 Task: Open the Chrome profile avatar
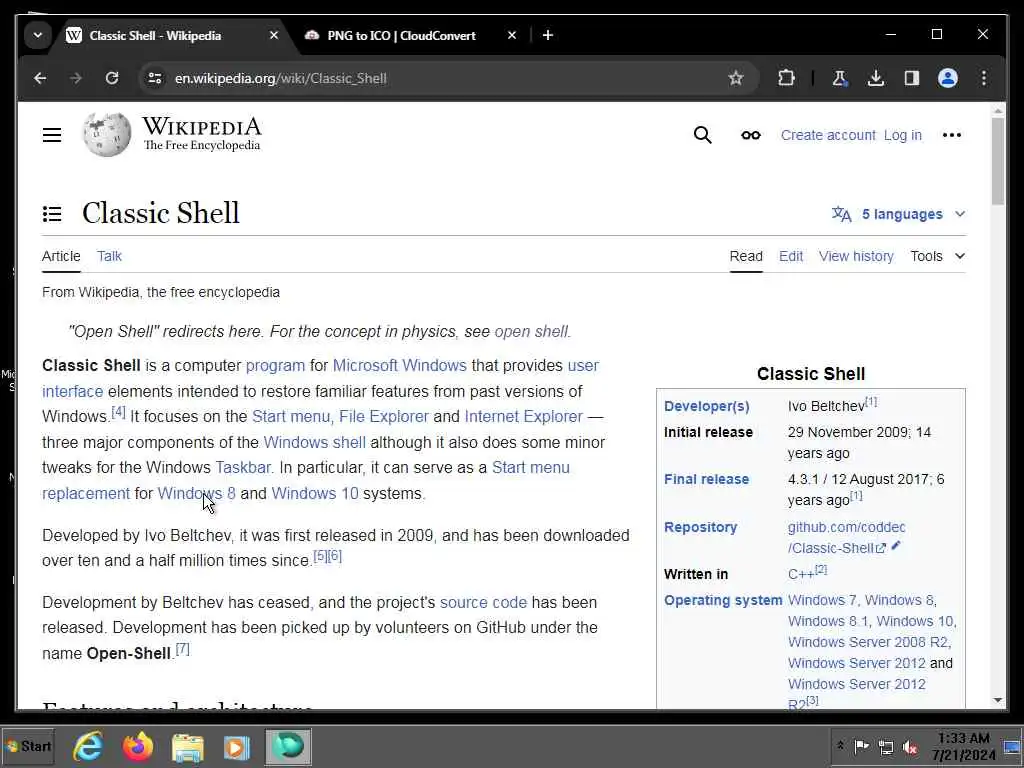(x=948, y=78)
